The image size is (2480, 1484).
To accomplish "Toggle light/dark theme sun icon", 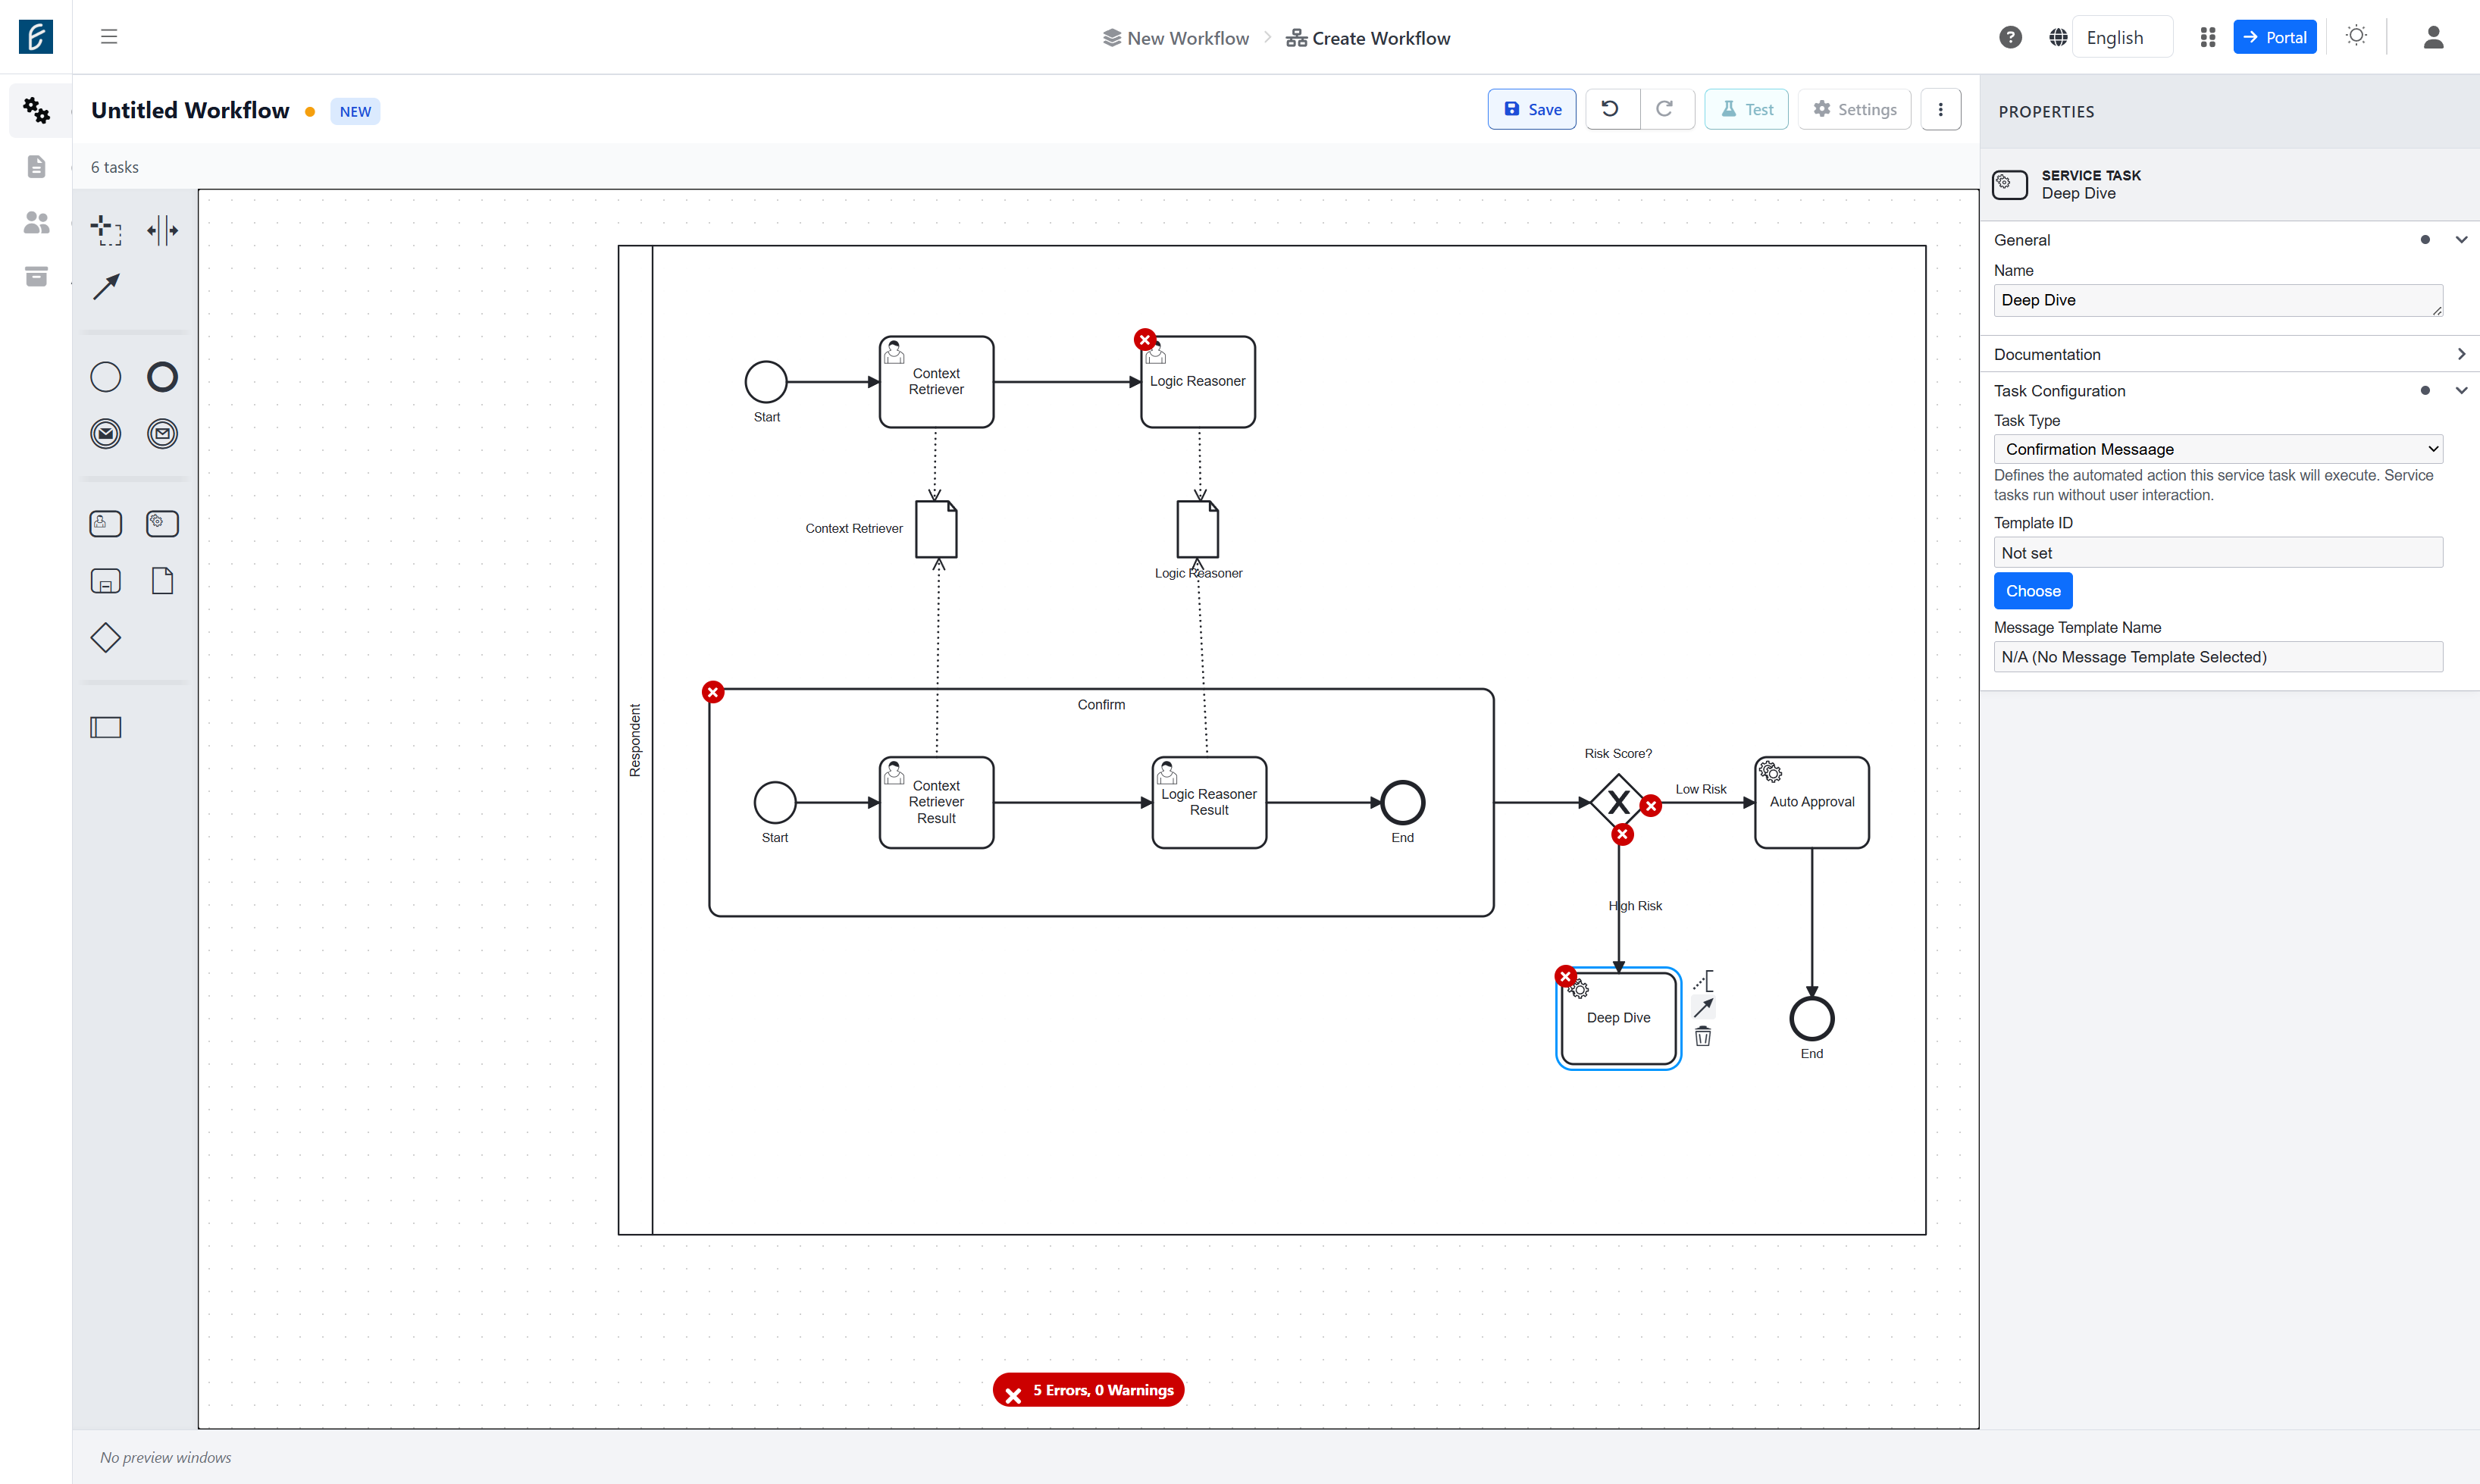I will pos(2356,36).
